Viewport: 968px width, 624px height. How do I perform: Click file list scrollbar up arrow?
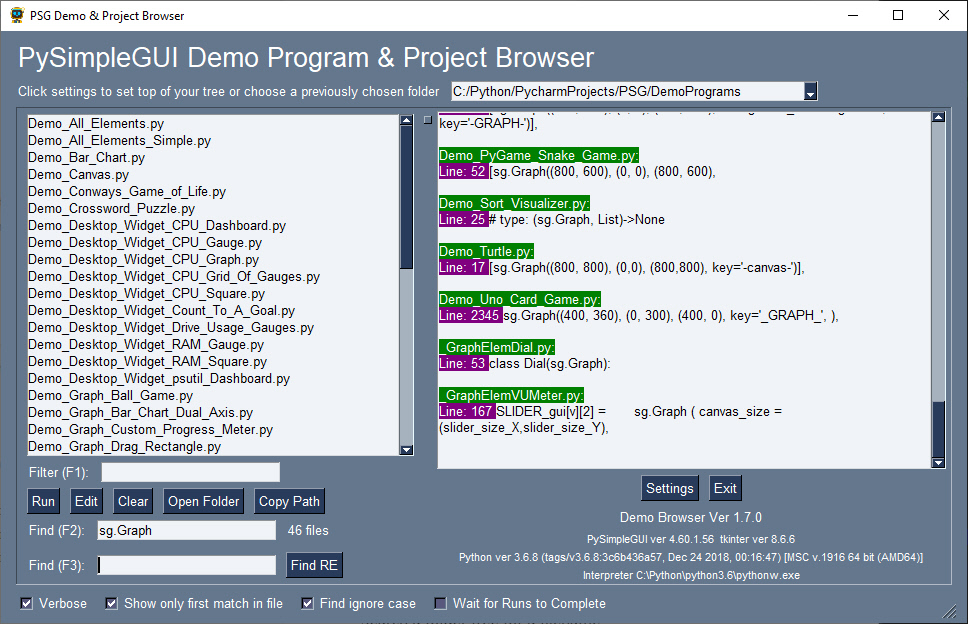pos(406,121)
